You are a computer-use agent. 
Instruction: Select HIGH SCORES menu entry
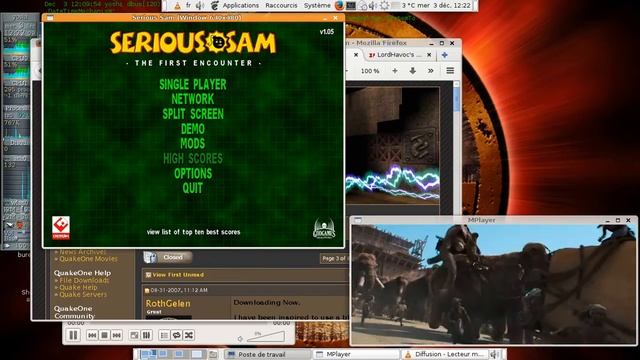pyautogui.click(x=193, y=158)
